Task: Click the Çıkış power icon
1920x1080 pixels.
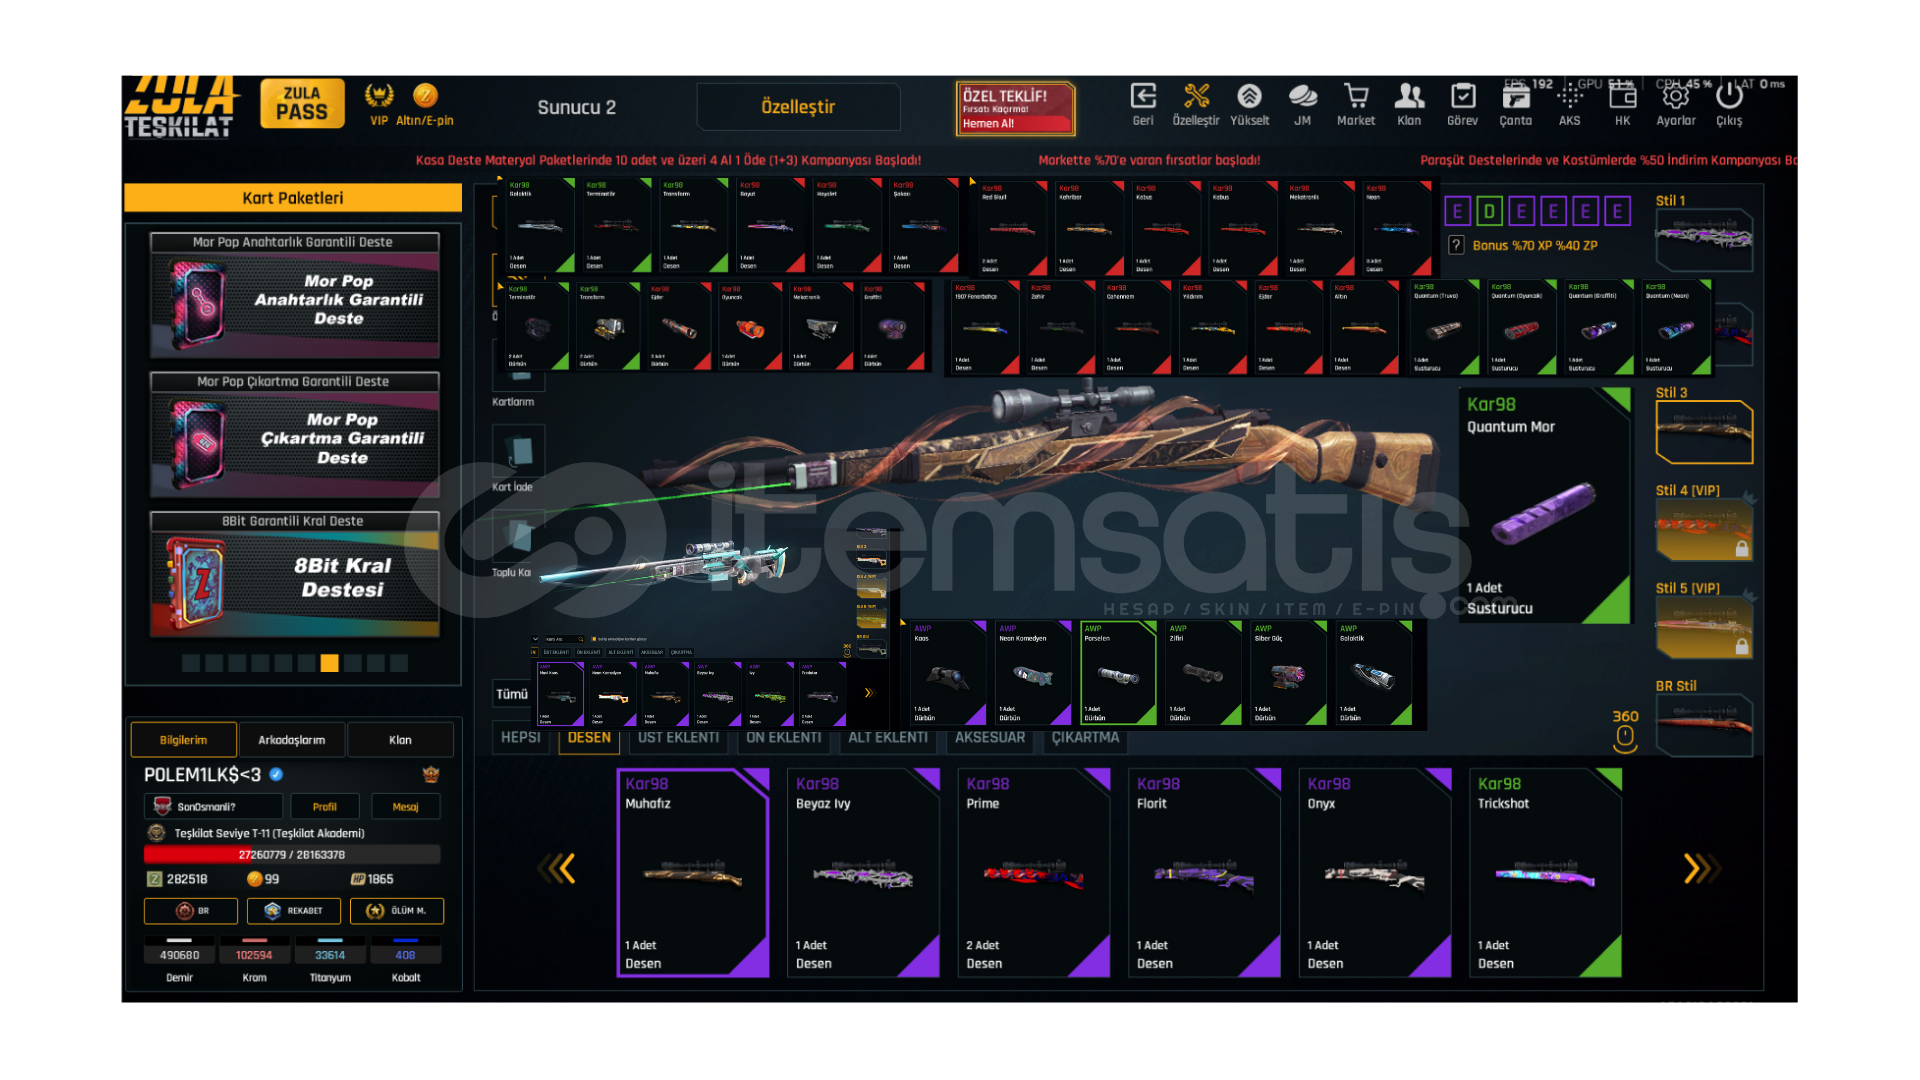Action: click(1729, 97)
